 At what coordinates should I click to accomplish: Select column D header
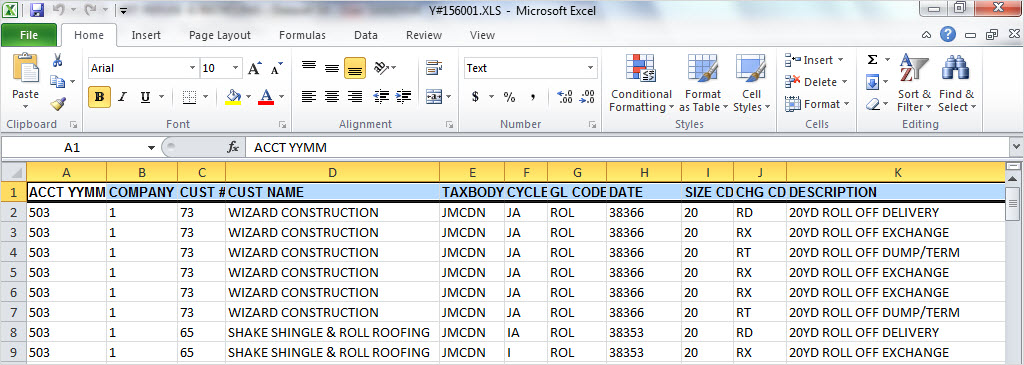[332, 173]
